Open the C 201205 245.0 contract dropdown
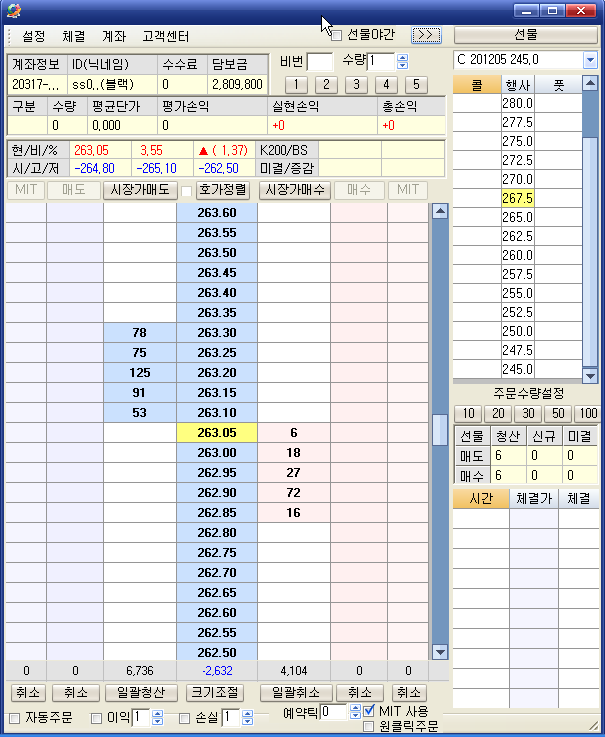The image size is (605, 737). 589,60
